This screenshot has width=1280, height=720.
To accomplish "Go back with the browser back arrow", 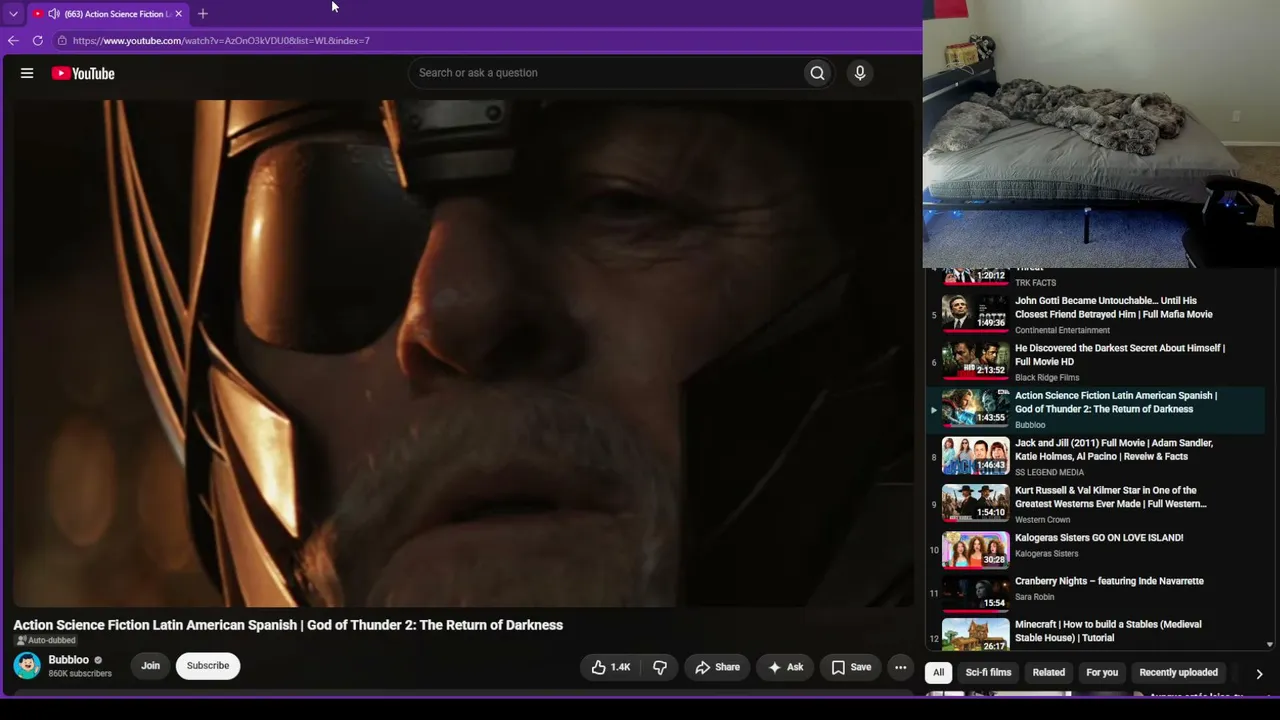I will coord(13,41).
